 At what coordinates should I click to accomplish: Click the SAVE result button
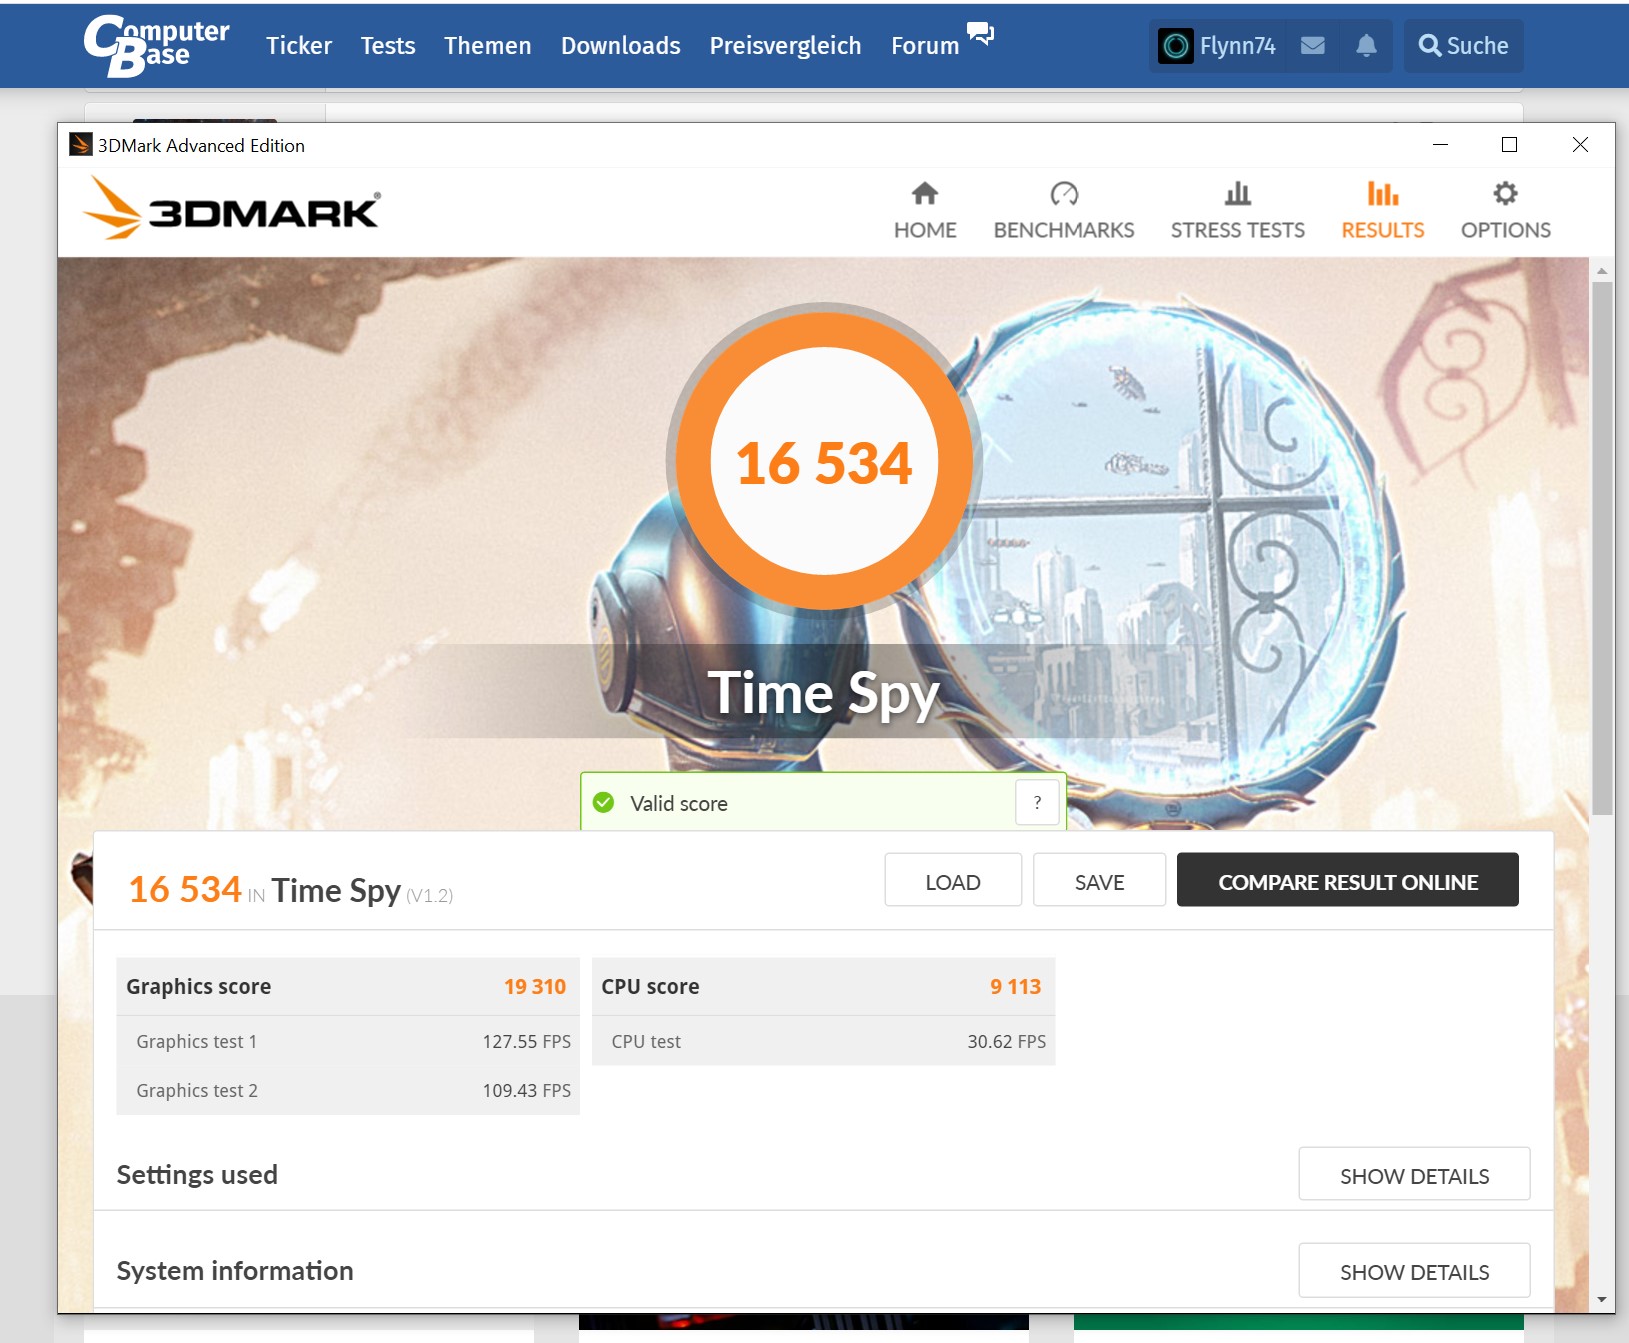[x=1099, y=880]
